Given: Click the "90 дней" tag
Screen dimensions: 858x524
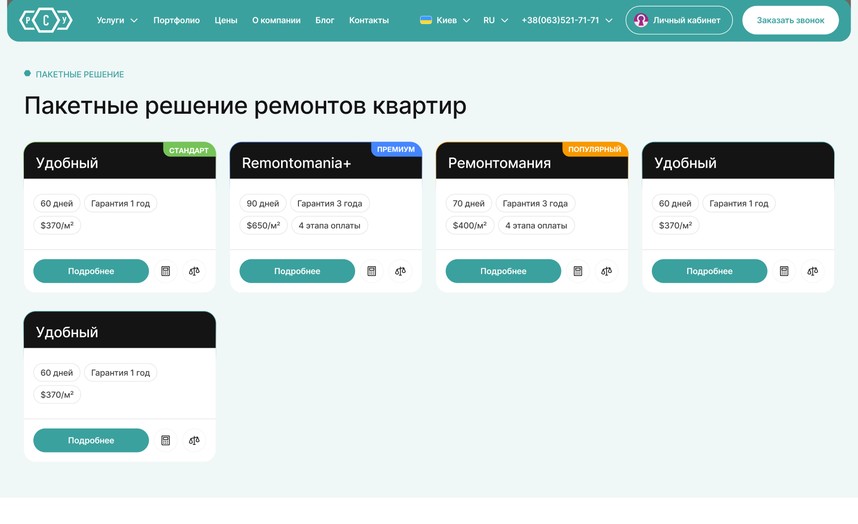Looking at the screenshot, I should 263,203.
